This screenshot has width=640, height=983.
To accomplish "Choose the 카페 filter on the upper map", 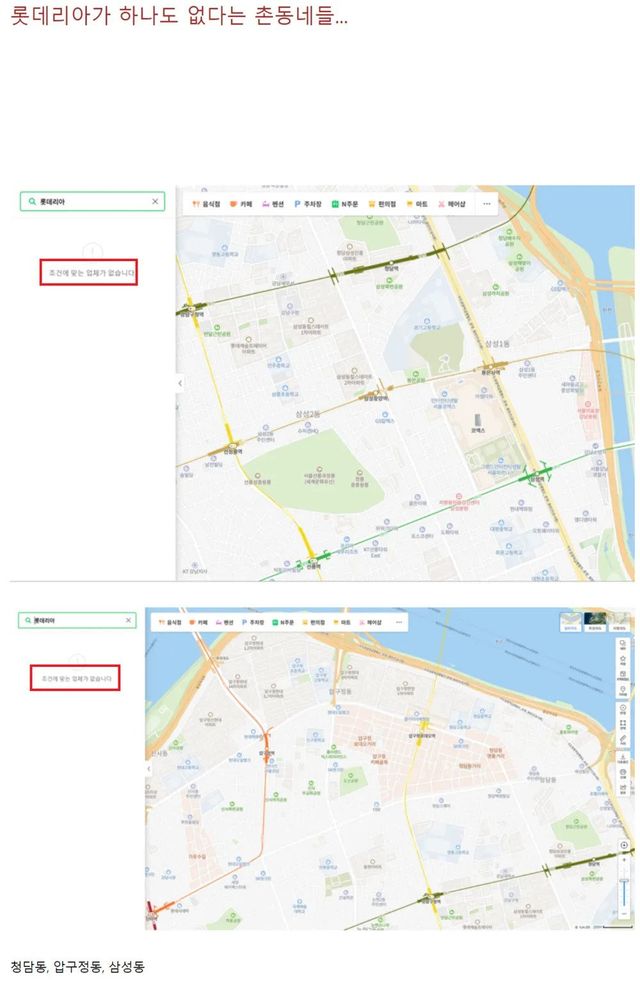I will point(240,204).
